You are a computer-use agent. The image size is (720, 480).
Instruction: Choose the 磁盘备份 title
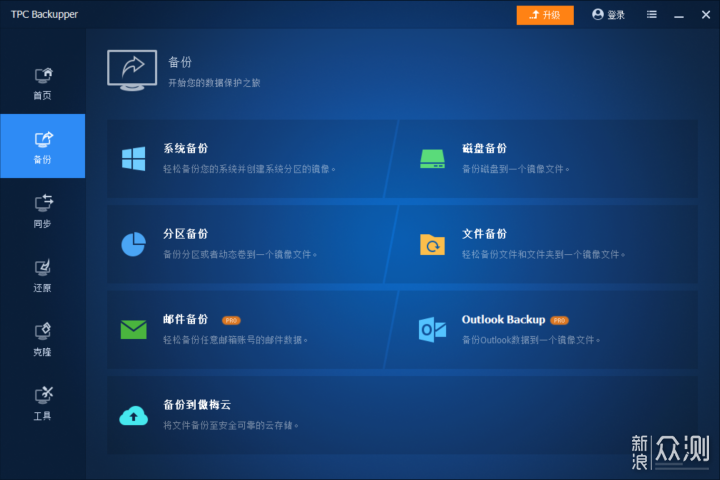484,148
